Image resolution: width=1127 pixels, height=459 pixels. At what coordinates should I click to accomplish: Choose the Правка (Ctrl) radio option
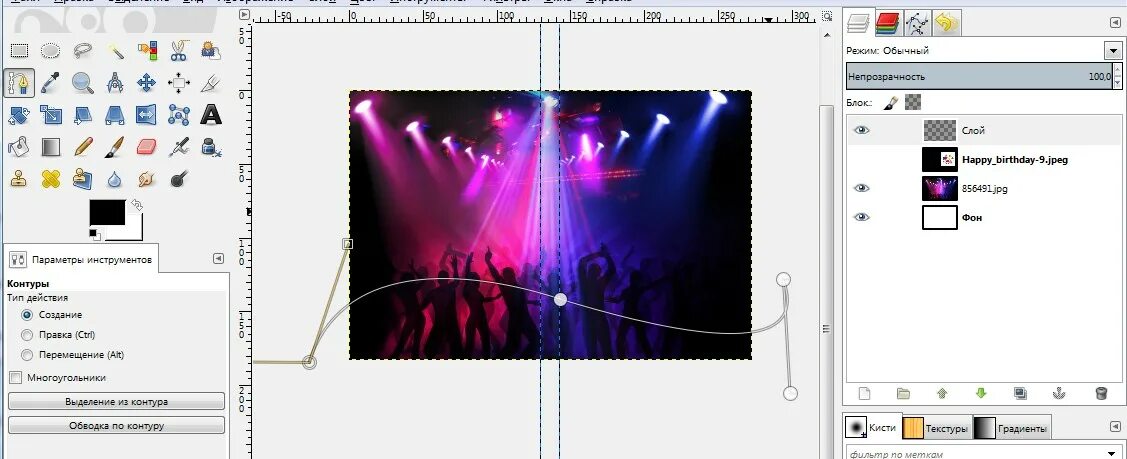tap(58, 335)
